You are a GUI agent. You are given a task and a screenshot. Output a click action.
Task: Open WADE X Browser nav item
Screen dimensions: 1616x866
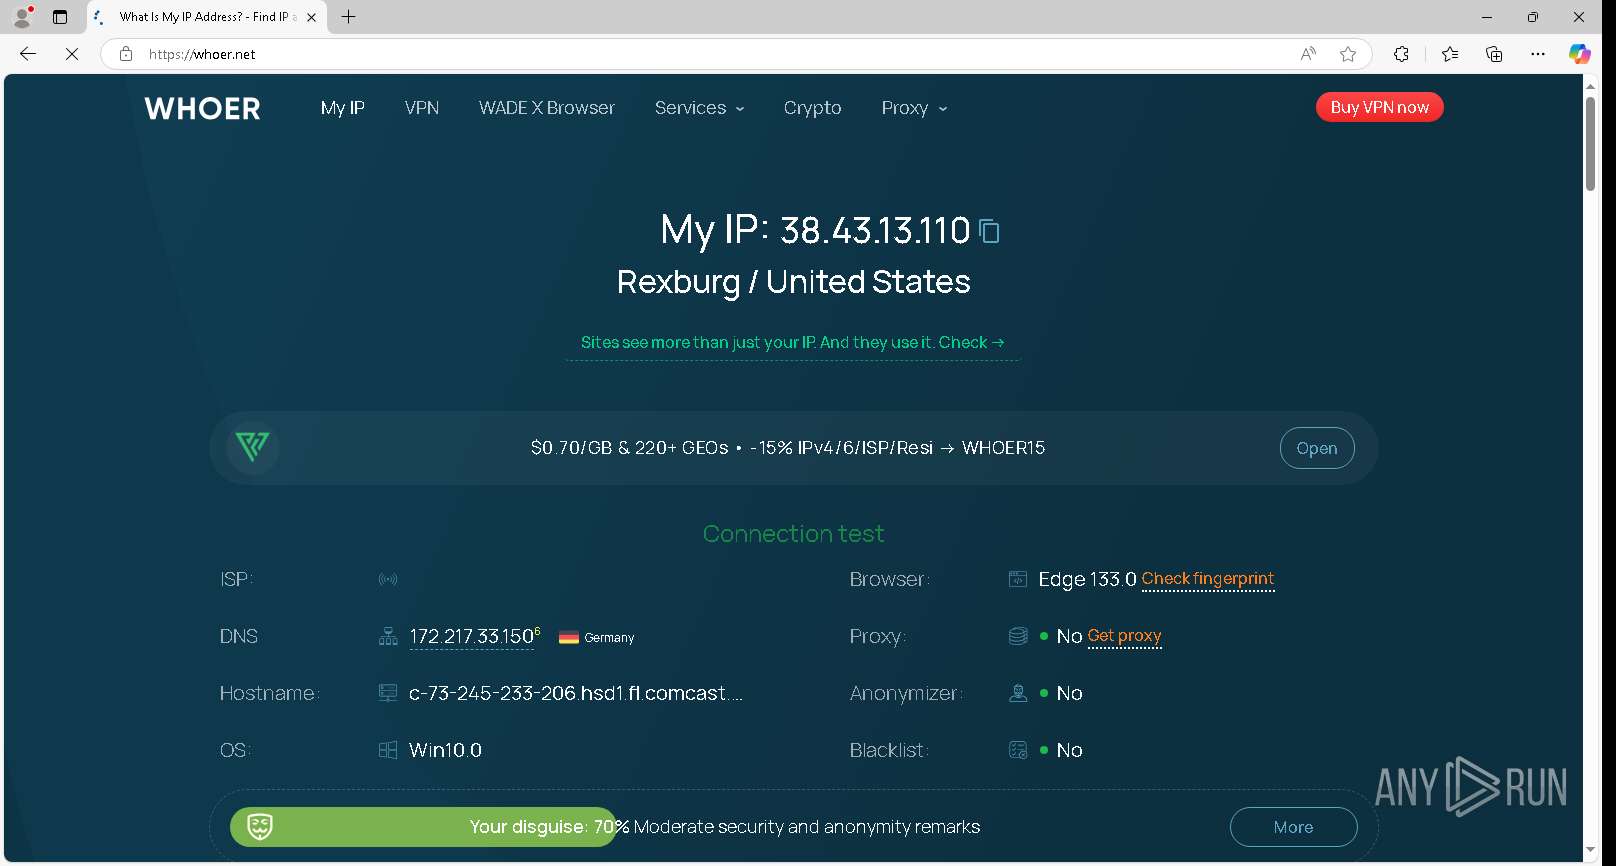coord(547,108)
